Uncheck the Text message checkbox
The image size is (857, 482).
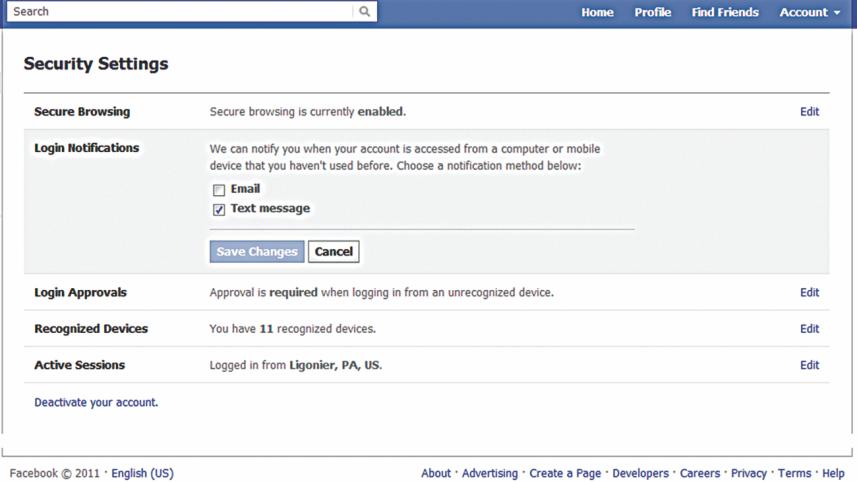tap(219, 210)
